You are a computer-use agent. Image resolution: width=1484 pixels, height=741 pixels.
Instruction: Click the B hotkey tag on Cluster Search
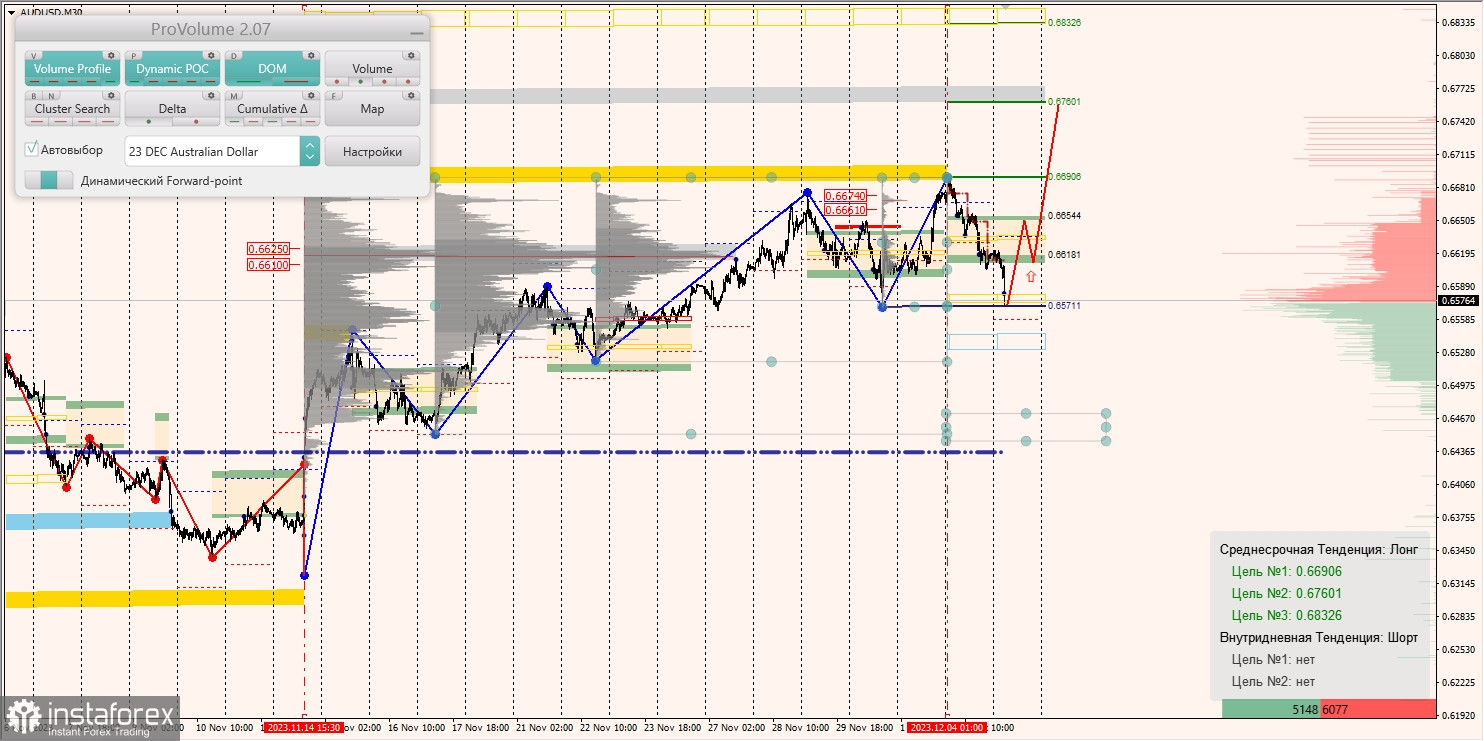coord(34,96)
